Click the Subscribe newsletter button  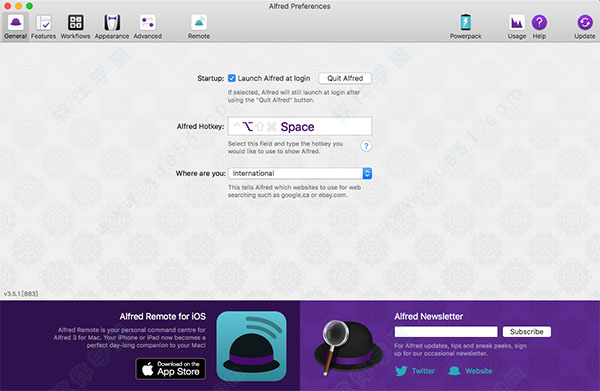click(527, 332)
